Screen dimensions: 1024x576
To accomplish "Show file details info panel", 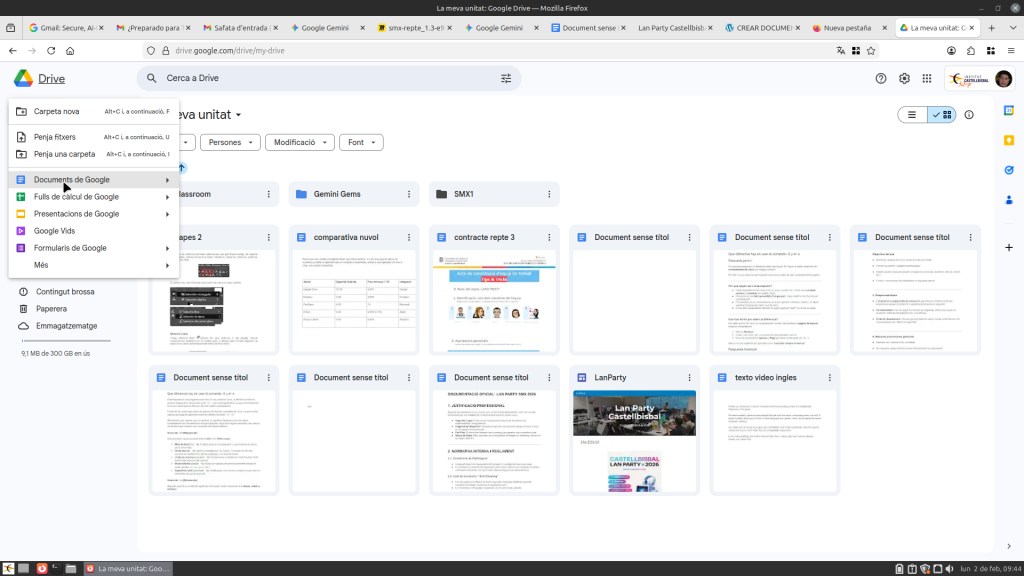I will pyautogui.click(x=969, y=115).
